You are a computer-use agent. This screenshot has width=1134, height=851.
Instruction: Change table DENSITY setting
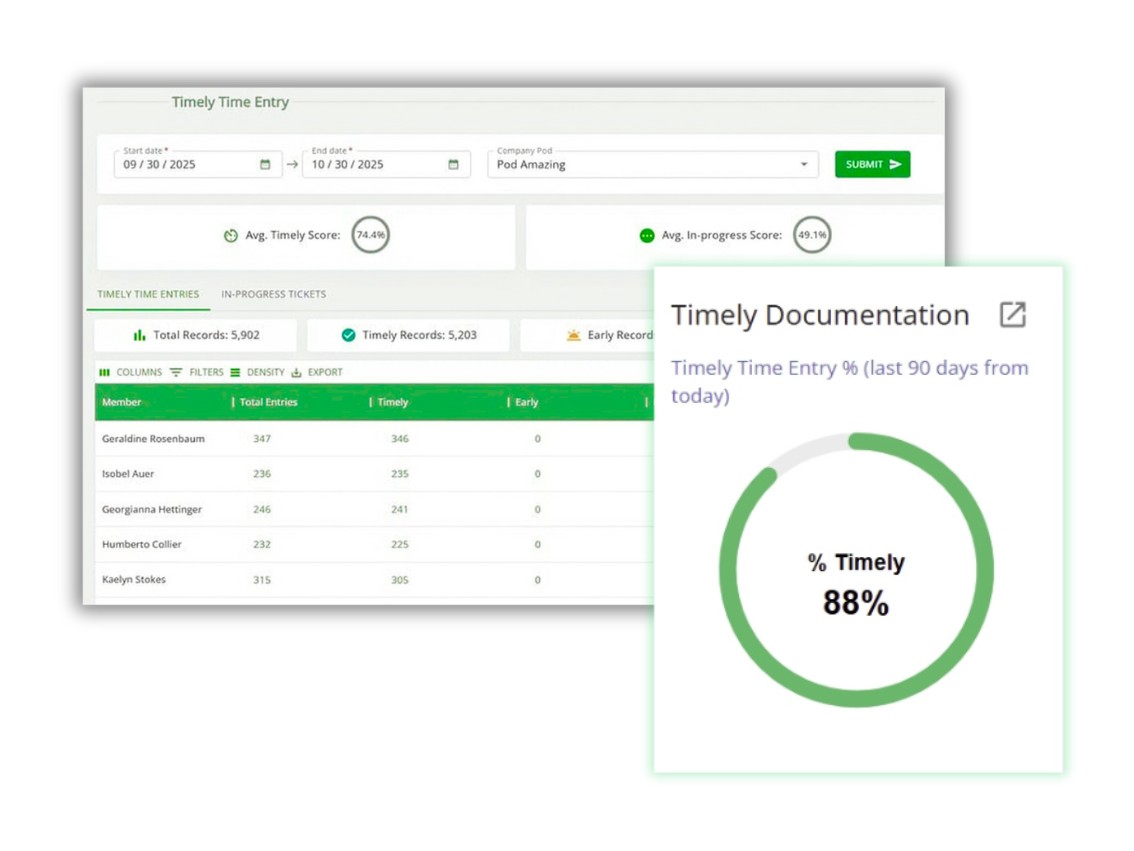(257, 372)
